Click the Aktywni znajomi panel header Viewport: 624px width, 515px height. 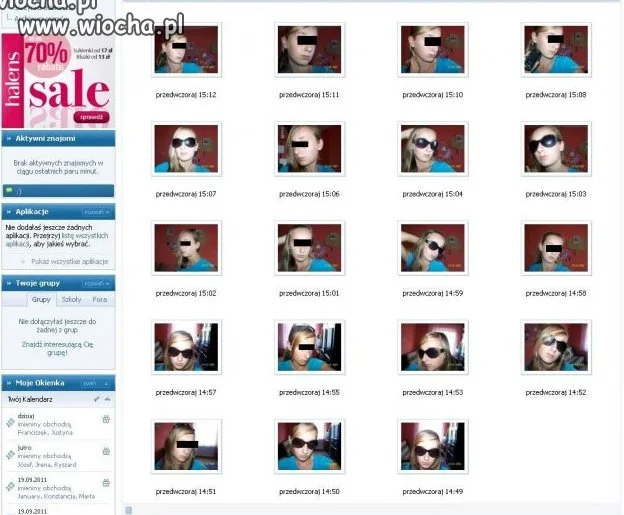pyautogui.click(x=58, y=139)
